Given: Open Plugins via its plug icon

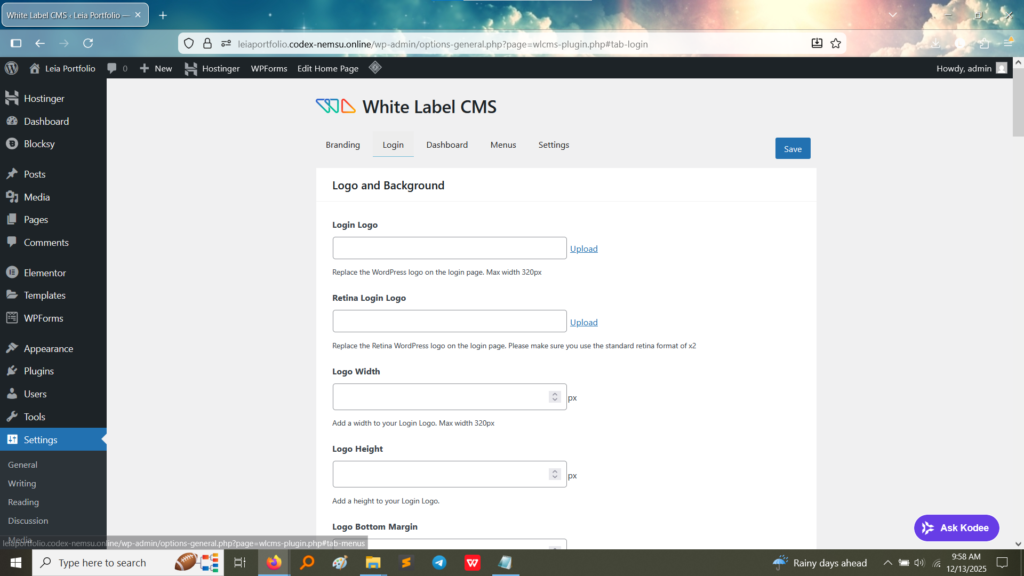Looking at the screenshot, I should coord(12,371).
